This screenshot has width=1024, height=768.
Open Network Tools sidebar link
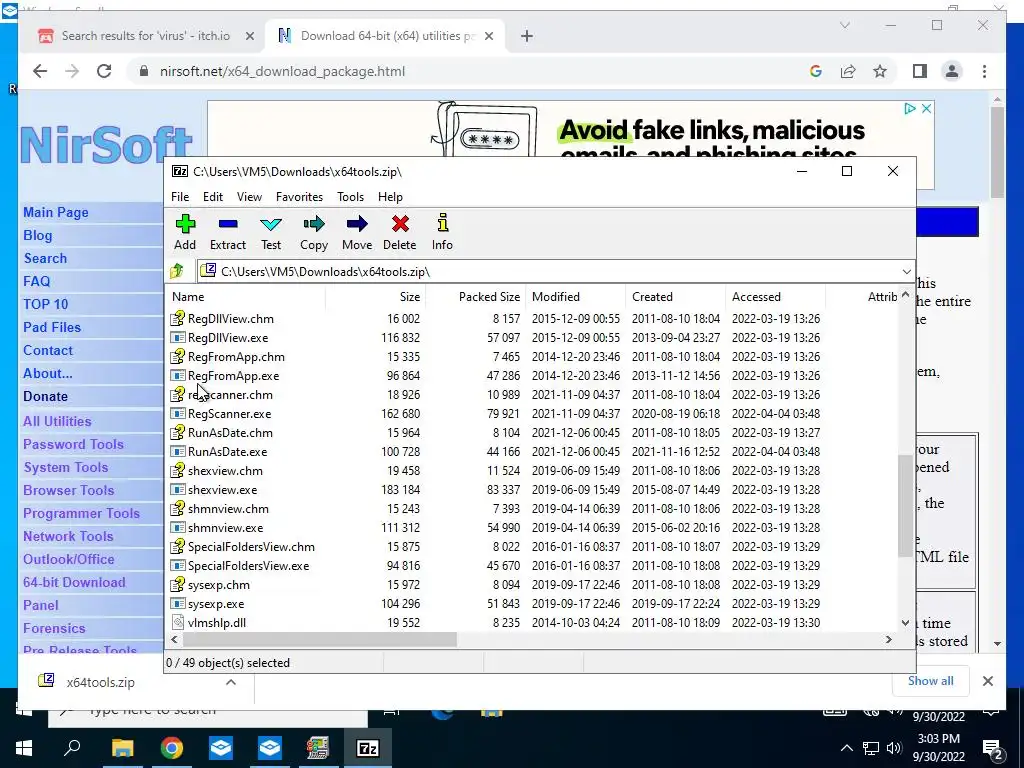pos(68,536)
